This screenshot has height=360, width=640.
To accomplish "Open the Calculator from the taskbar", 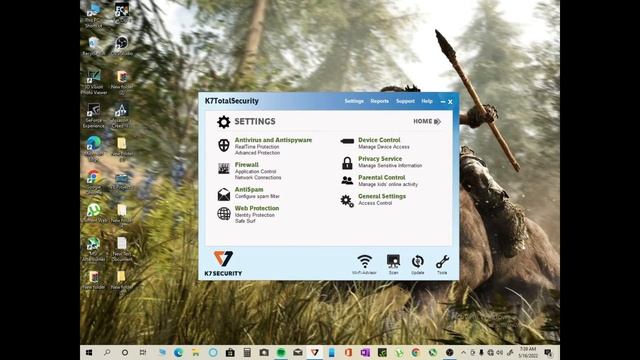I will pyautogui.click(x=247, y=352).
